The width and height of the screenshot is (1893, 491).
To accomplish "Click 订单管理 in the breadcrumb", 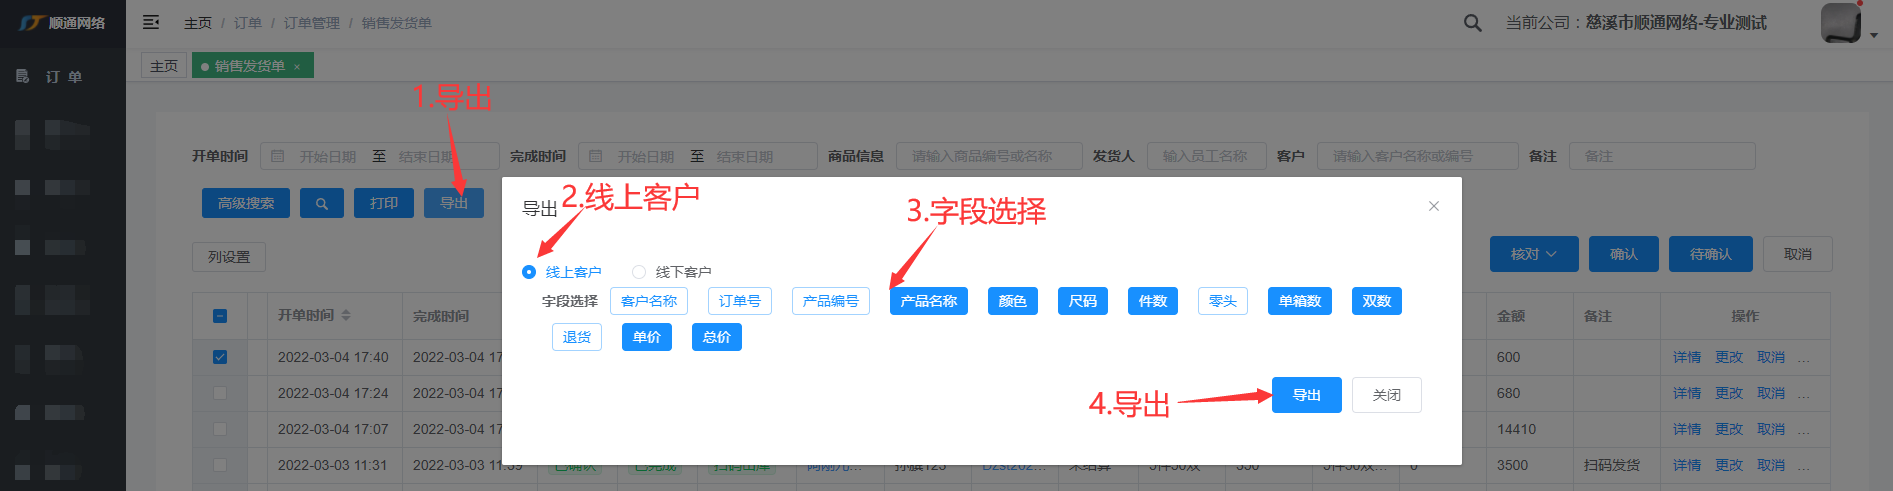I will 311,23.
